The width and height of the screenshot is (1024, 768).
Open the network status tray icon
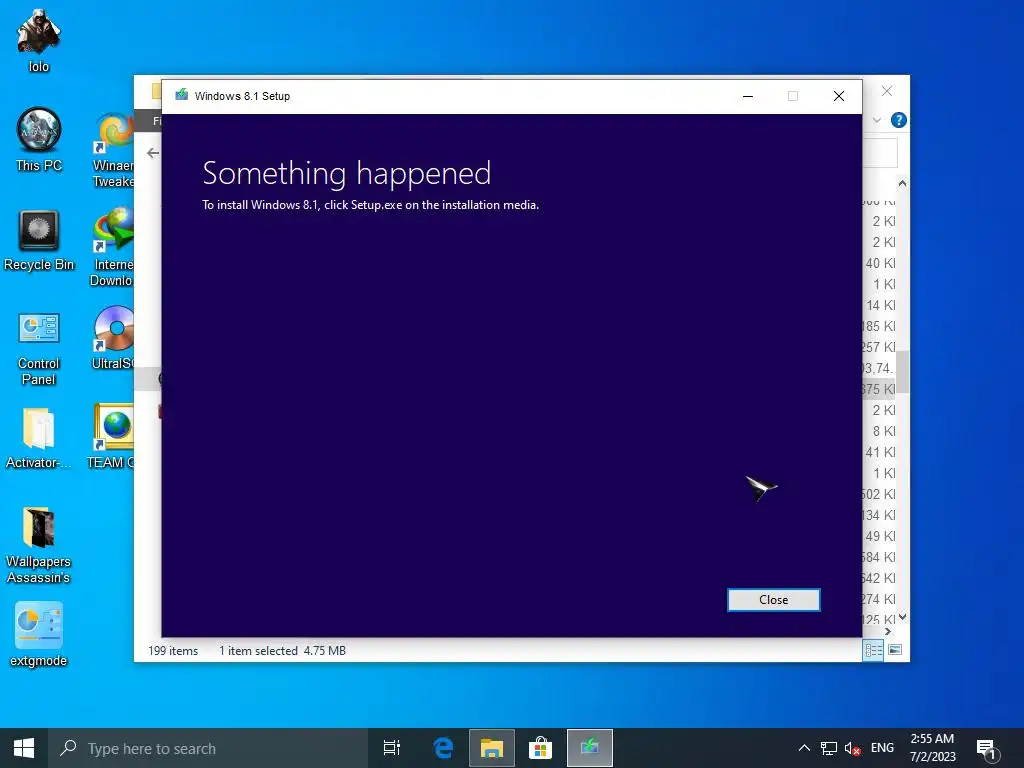point(829,748)
